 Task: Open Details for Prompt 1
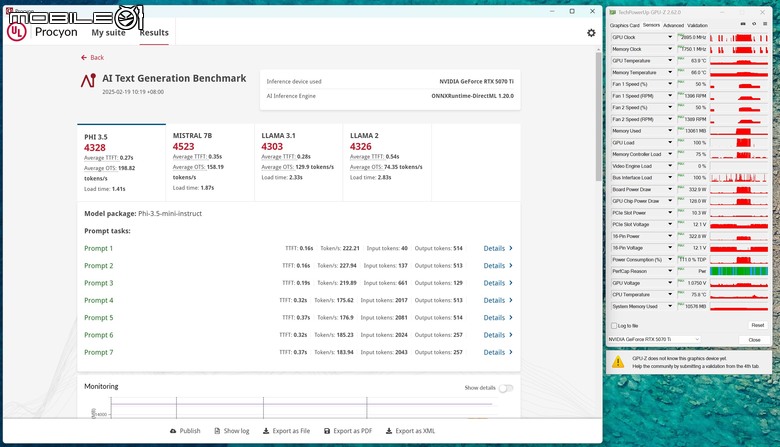tap(498, 249)
